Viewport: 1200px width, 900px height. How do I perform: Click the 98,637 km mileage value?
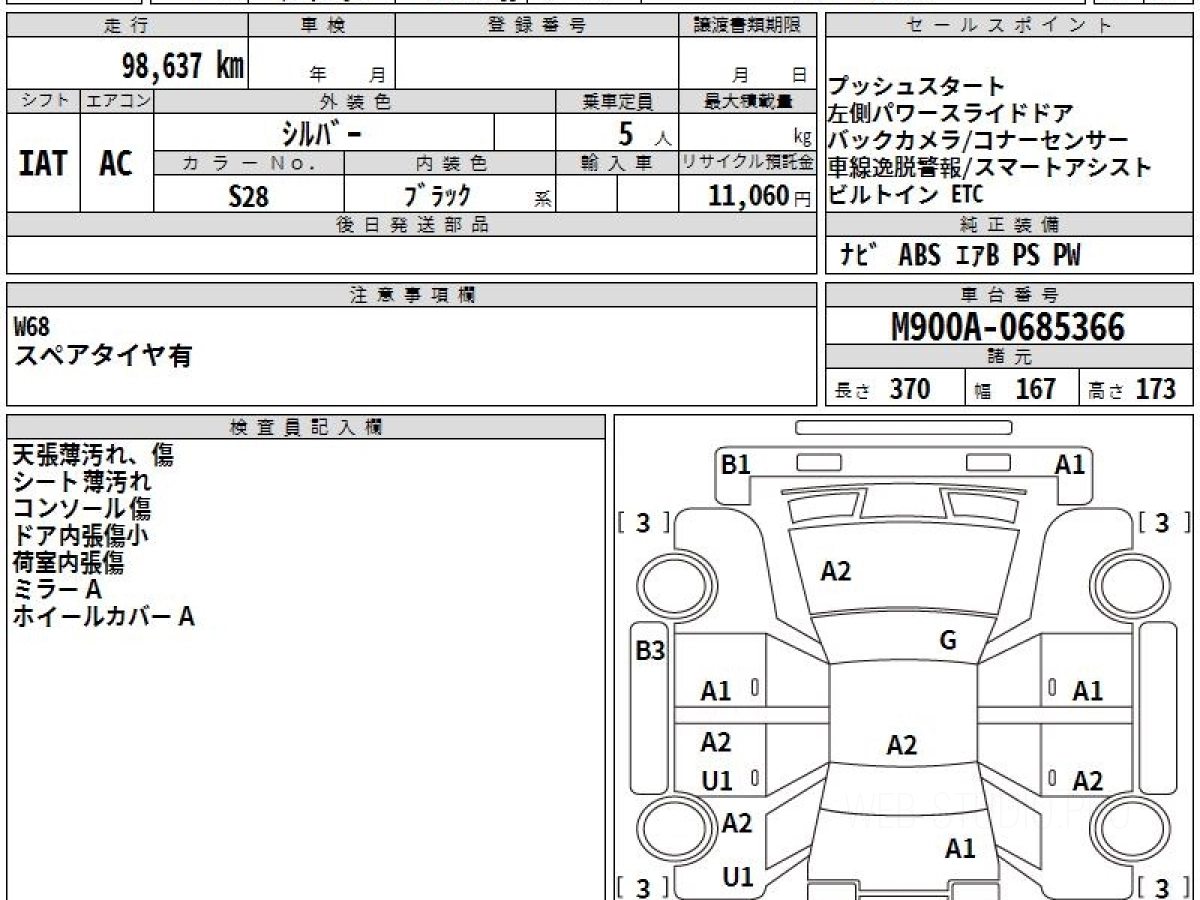click(182, 67)
